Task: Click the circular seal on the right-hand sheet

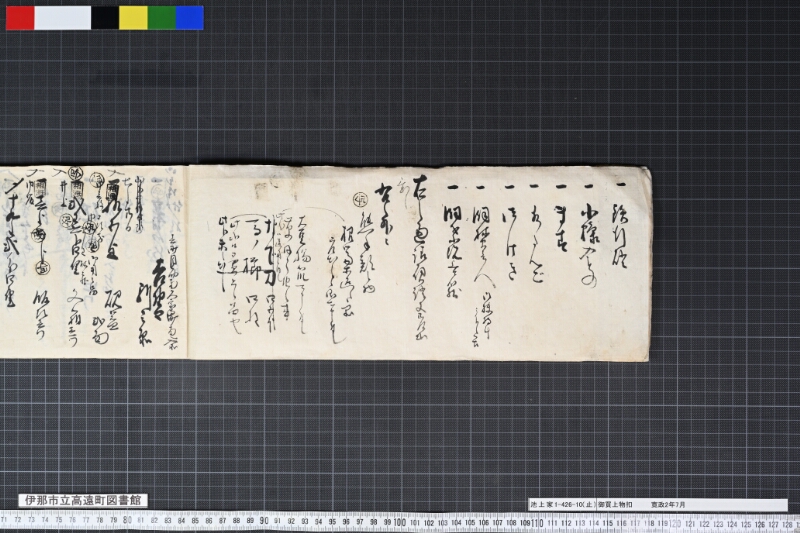Action: [x=361, y=200]
